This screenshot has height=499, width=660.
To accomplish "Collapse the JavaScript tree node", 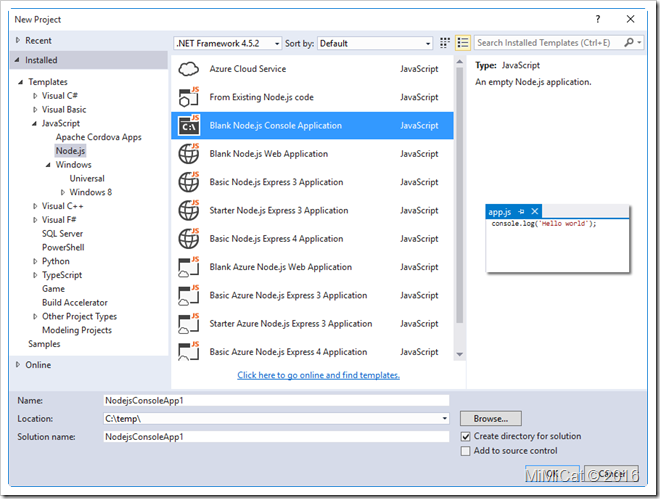I will click(35, 124).
